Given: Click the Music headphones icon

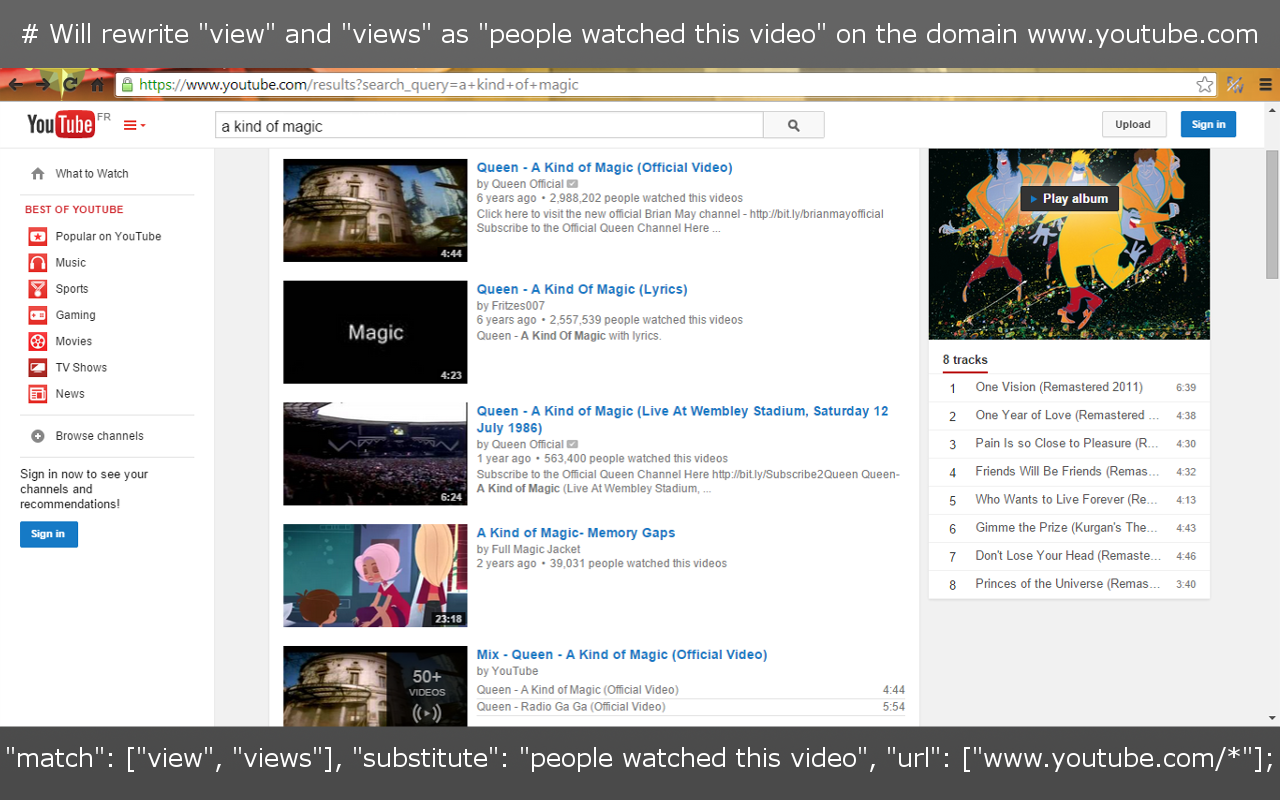Looking at the screenshot, I should point(38,263).
